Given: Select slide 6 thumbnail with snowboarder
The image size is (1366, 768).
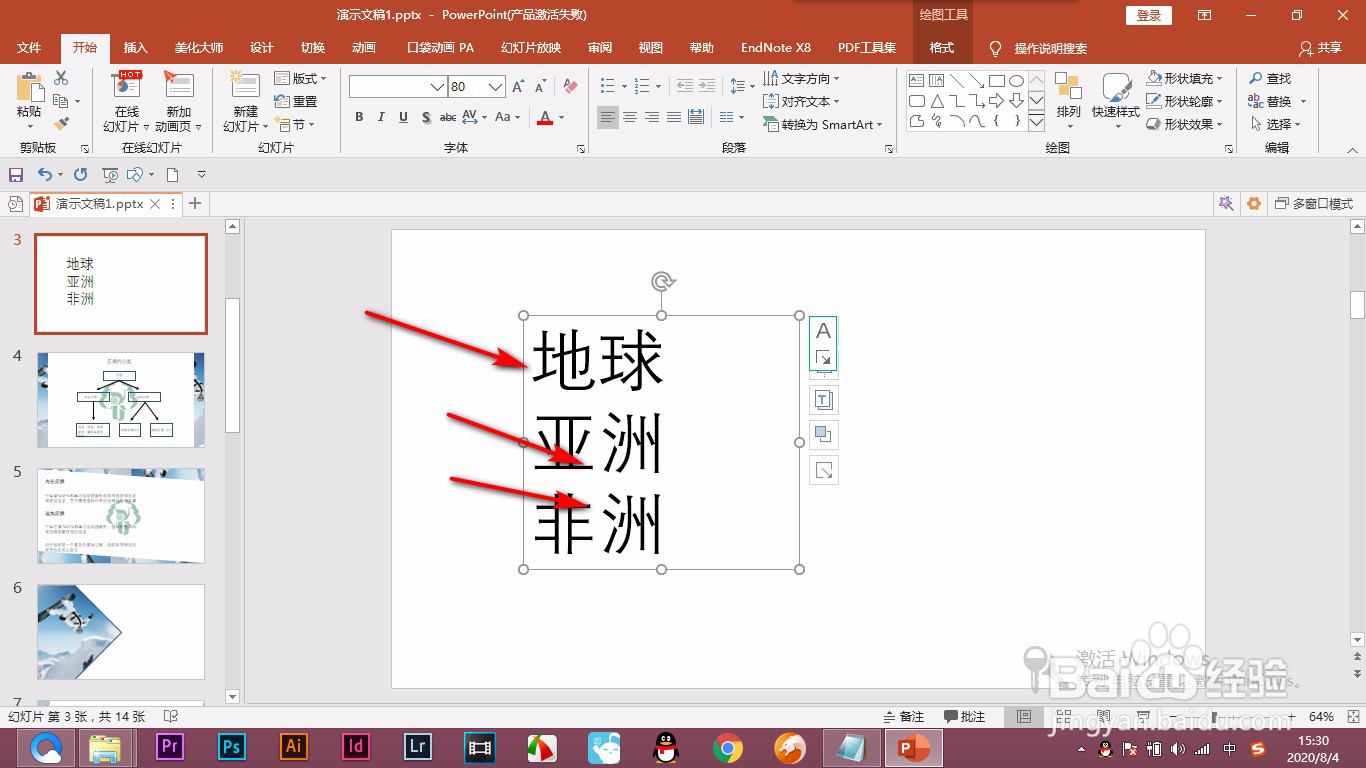Looking at the screenshot, I should (x=121, y=632).
